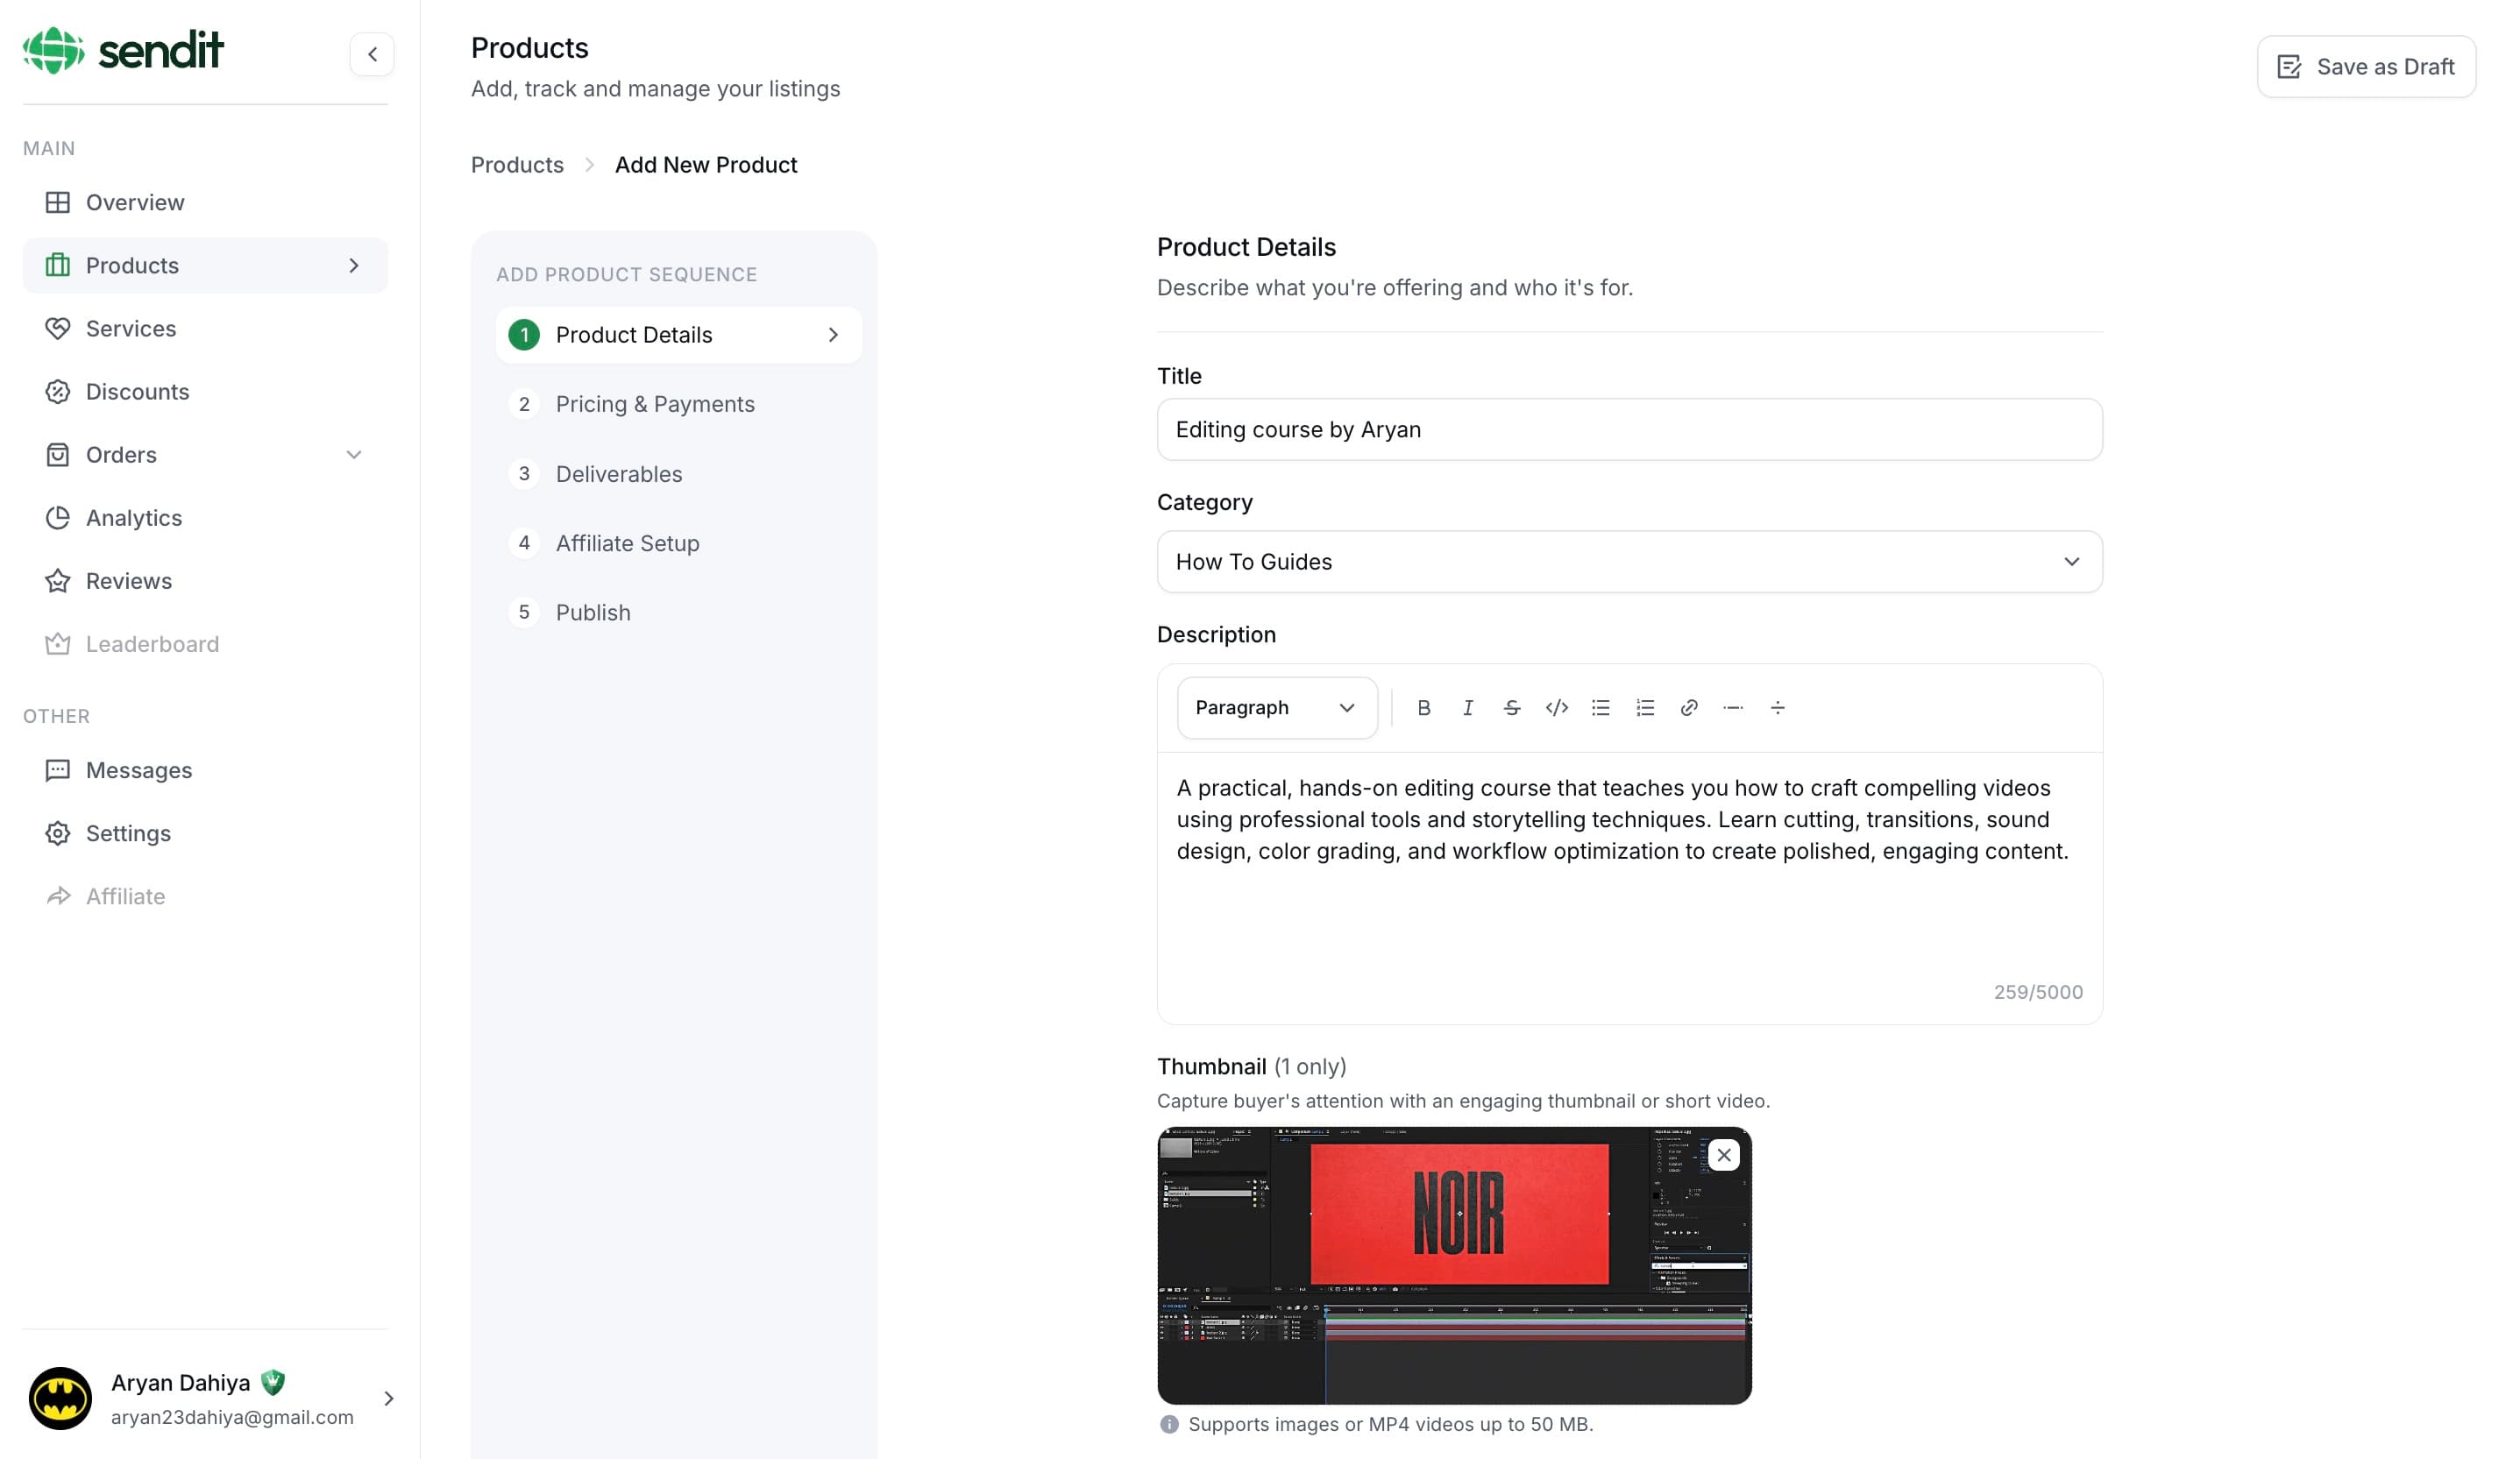Go back to Products breadcrumb
This screenshot has height=1459, width=2520.
(517, 165)
